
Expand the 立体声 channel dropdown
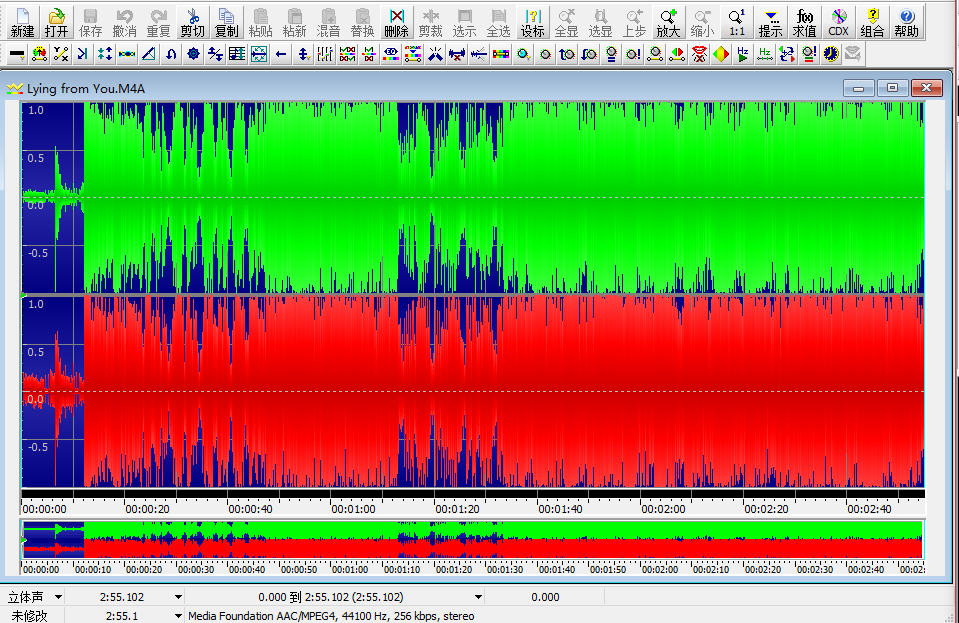(x=59, y=597)
